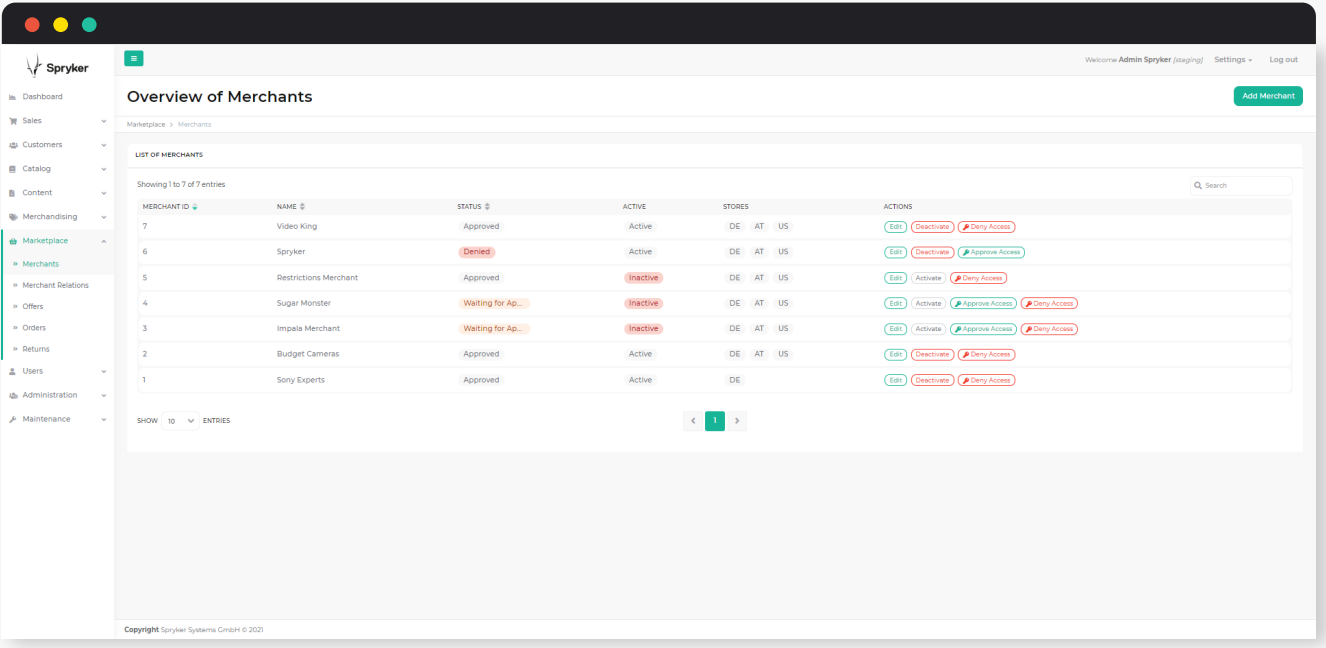Click the Merchandising tag icon
This screenshot has height=648, width=1326.
coord(12,217)
